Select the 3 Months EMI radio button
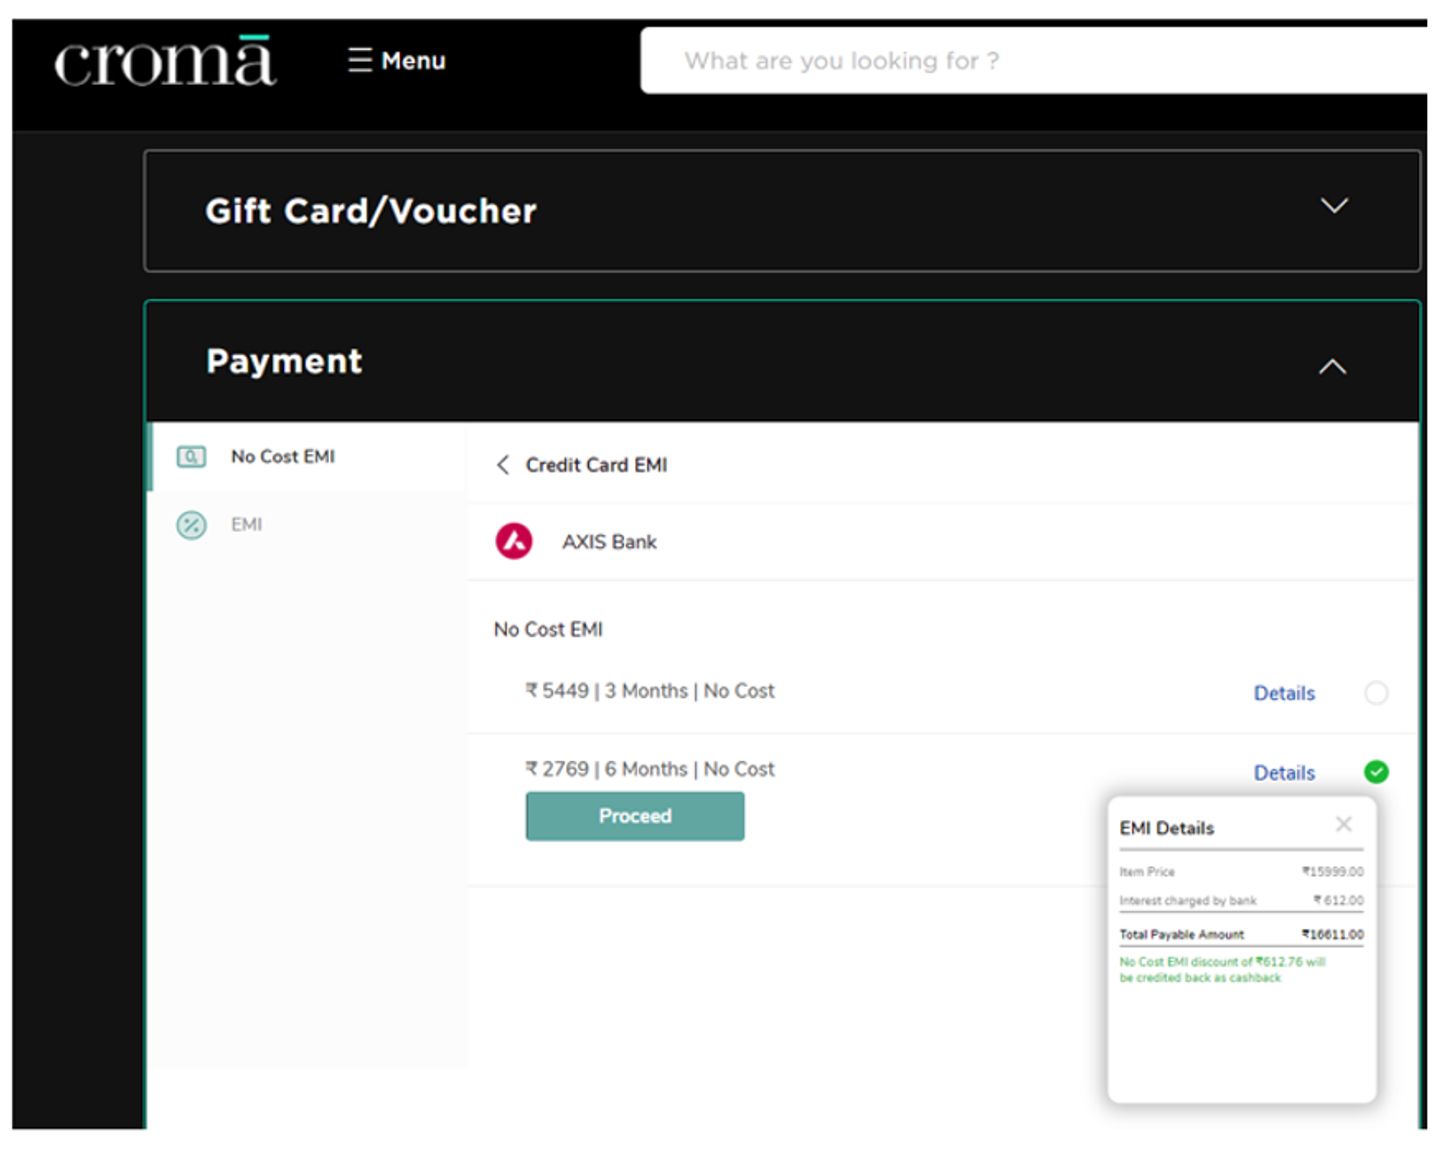1440x1150 pixels. pos(1376,693)
